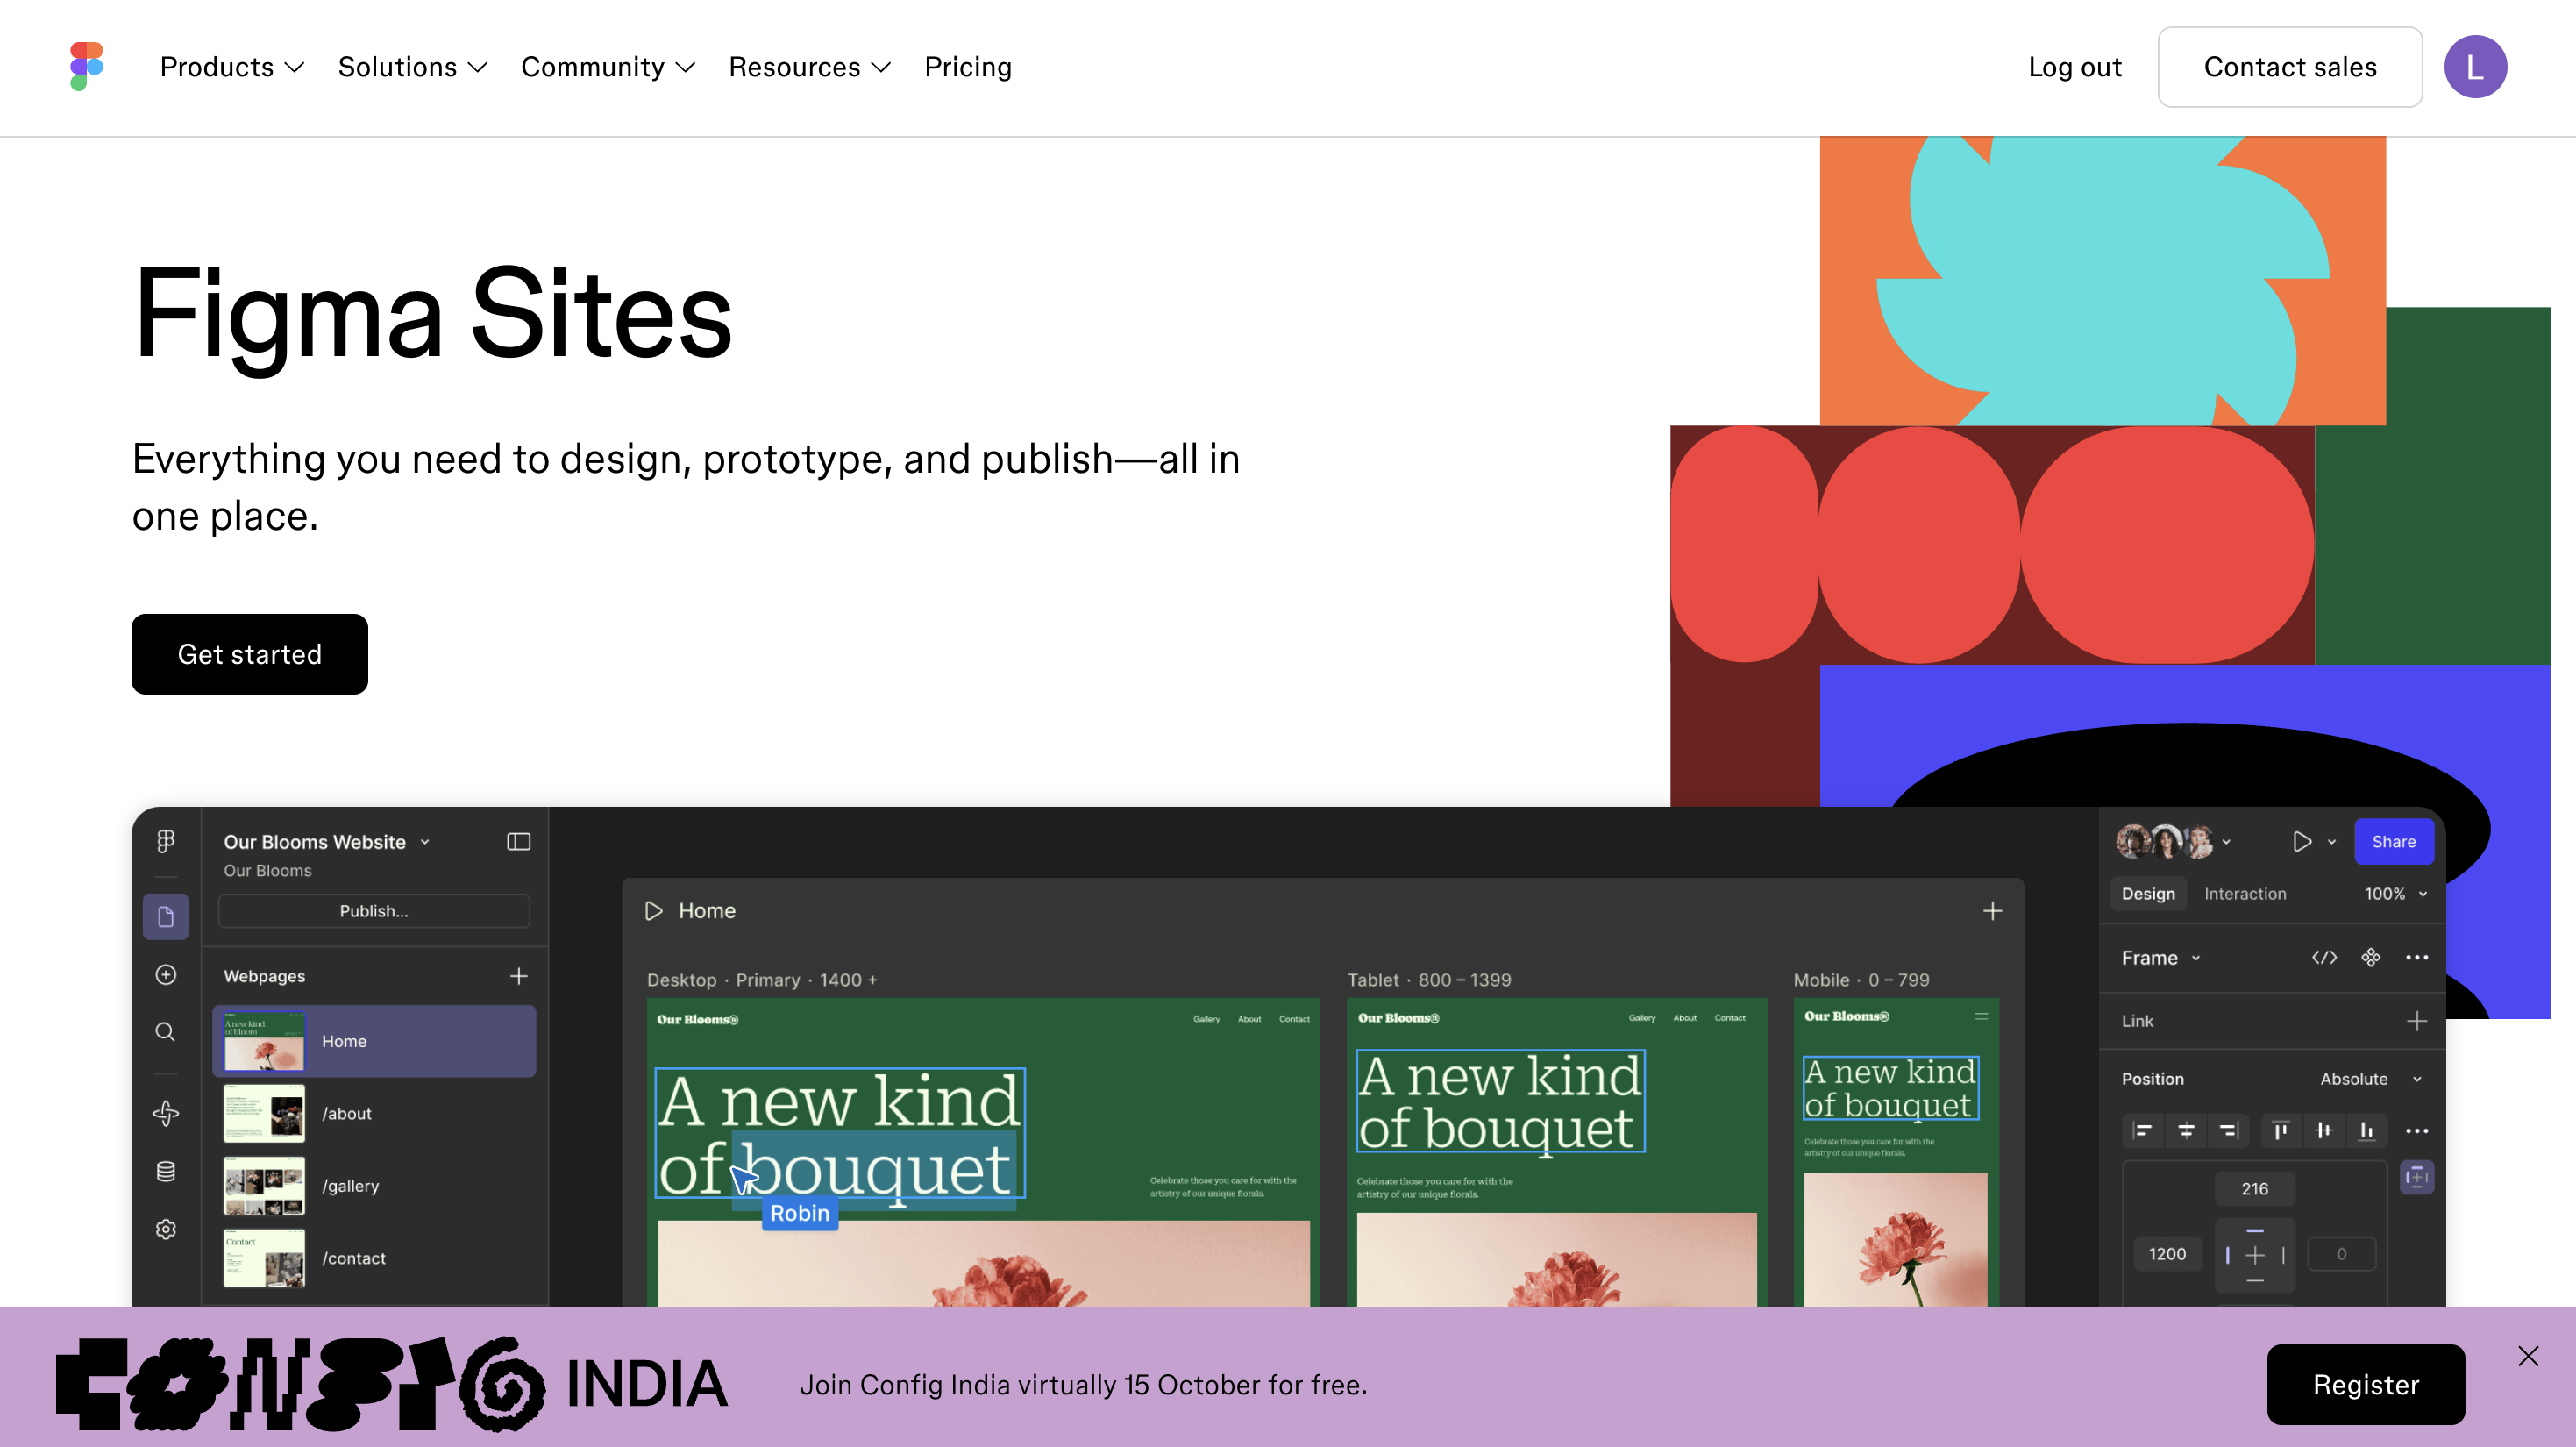Switch to the Interaction tab
The height and width of the screenshot is (1447, 2576).
(x=2245, y=894)
